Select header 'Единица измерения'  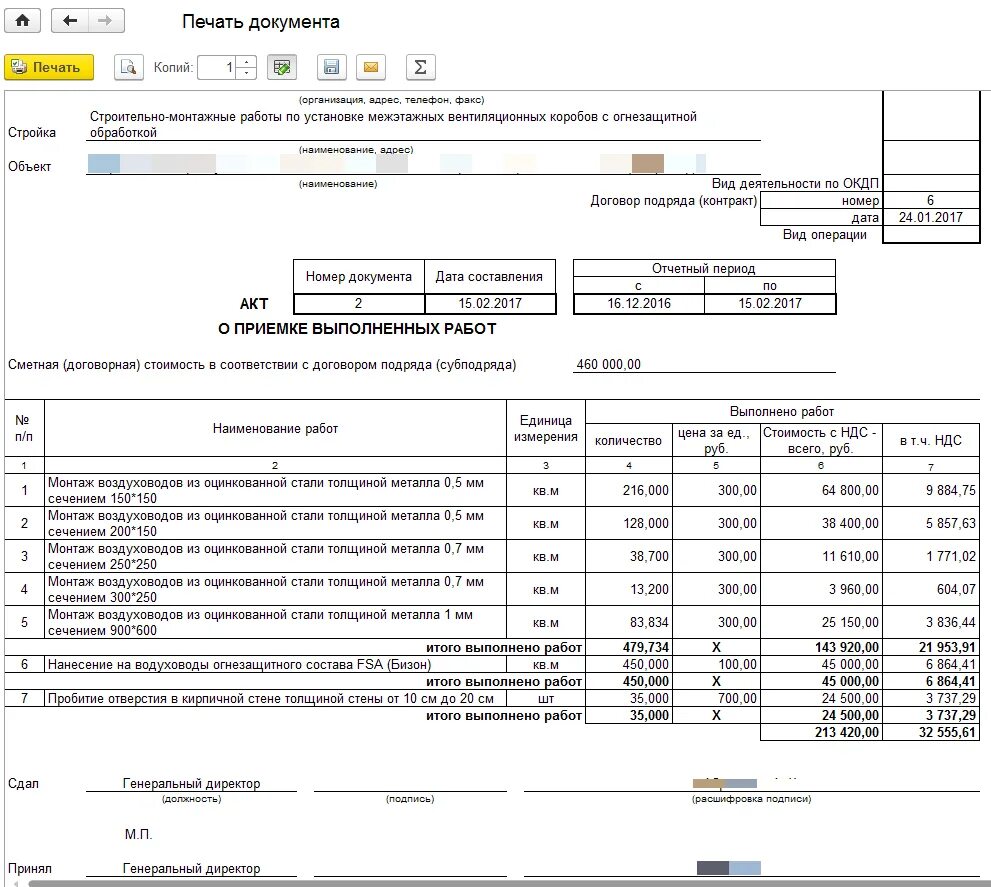pyautogui.click(x=545, y=429)
